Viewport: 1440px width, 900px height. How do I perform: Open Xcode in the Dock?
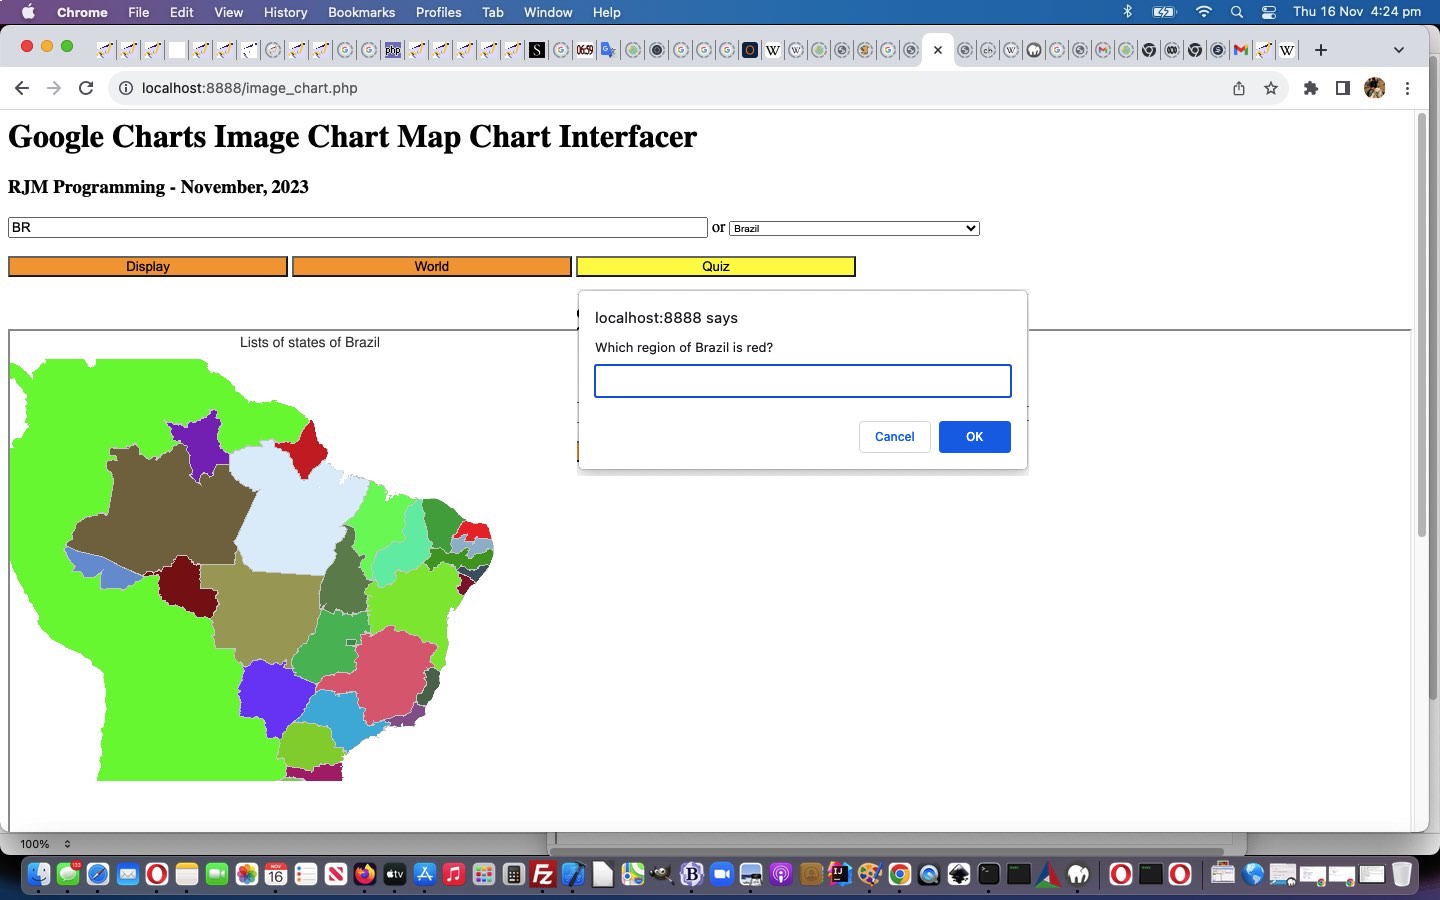coord(573,875)
